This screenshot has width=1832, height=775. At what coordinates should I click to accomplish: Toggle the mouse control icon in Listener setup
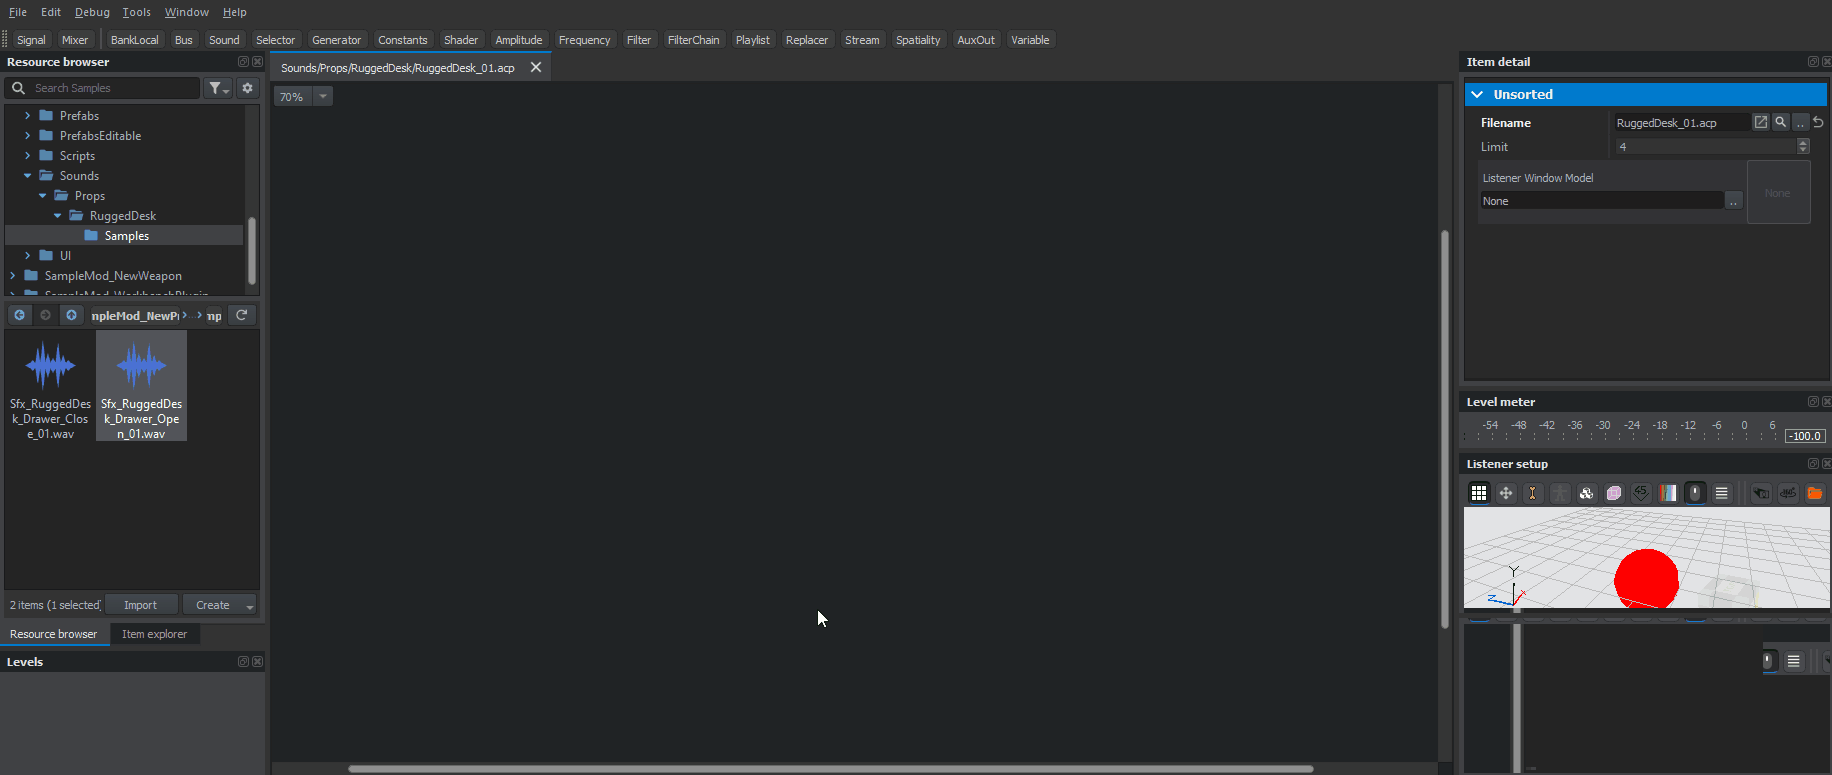pyautogui.click(x=1695, y=493)
